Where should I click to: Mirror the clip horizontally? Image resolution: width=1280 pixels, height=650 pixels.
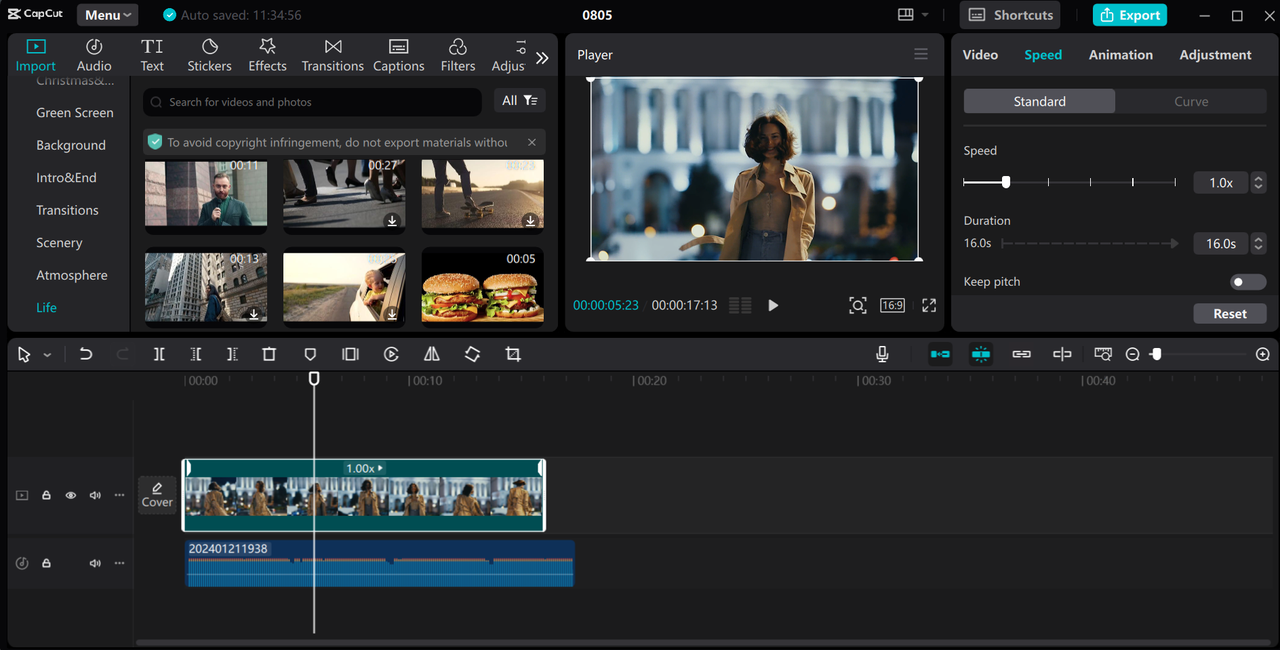click(x=431, y=354)
